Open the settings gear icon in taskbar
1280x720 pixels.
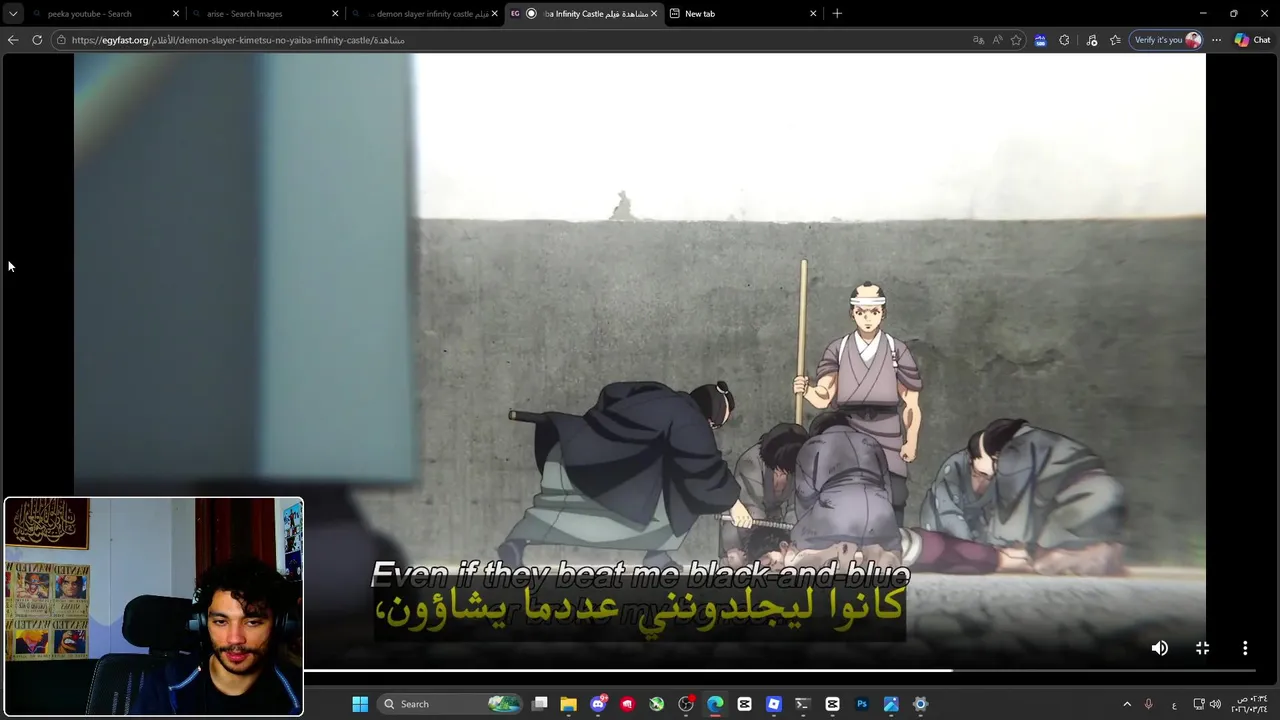click(x=920, y=704)
